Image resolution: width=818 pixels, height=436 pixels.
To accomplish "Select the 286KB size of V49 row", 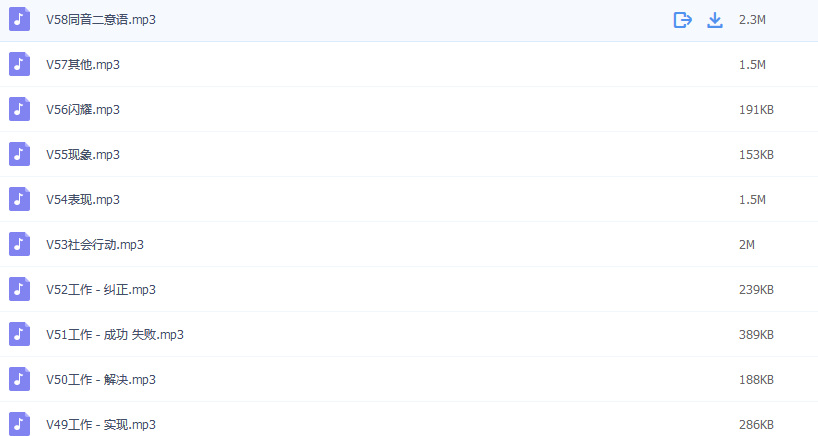I will tap(756, 425).
